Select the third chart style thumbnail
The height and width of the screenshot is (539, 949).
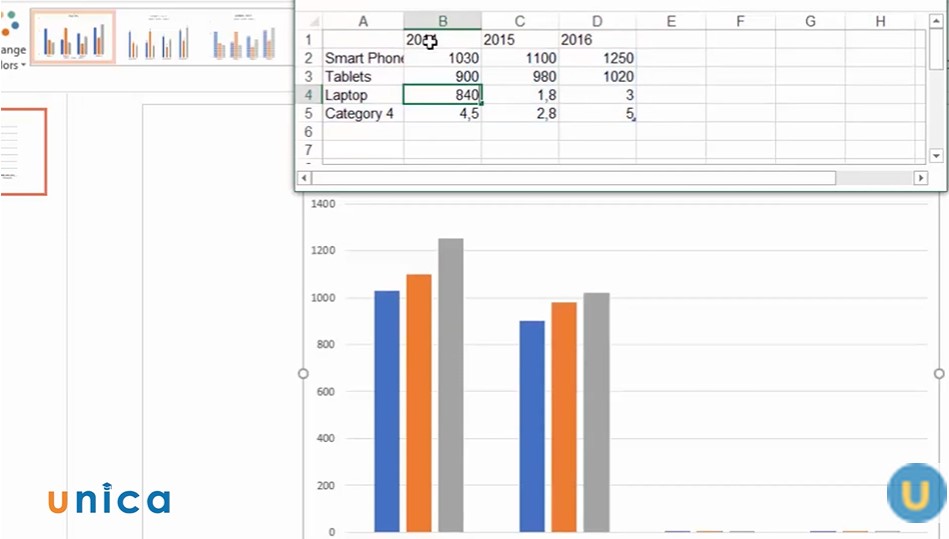[243, 37]
